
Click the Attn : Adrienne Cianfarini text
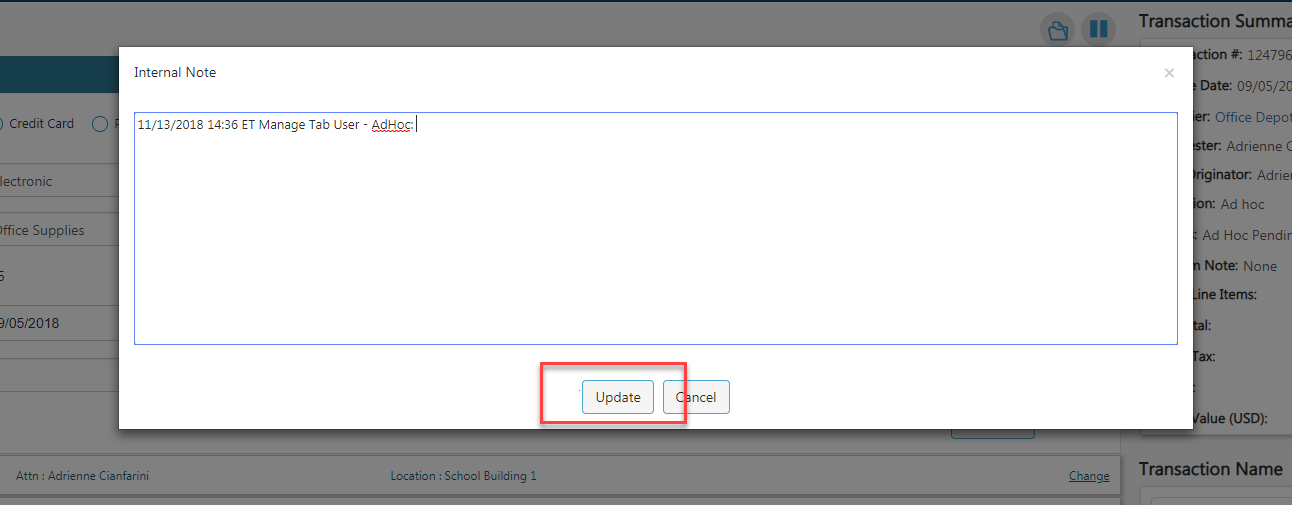81,476
